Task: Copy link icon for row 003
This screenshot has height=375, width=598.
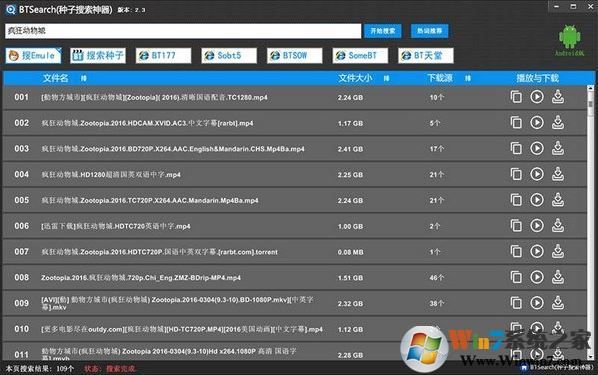Action: click(516, 148)
